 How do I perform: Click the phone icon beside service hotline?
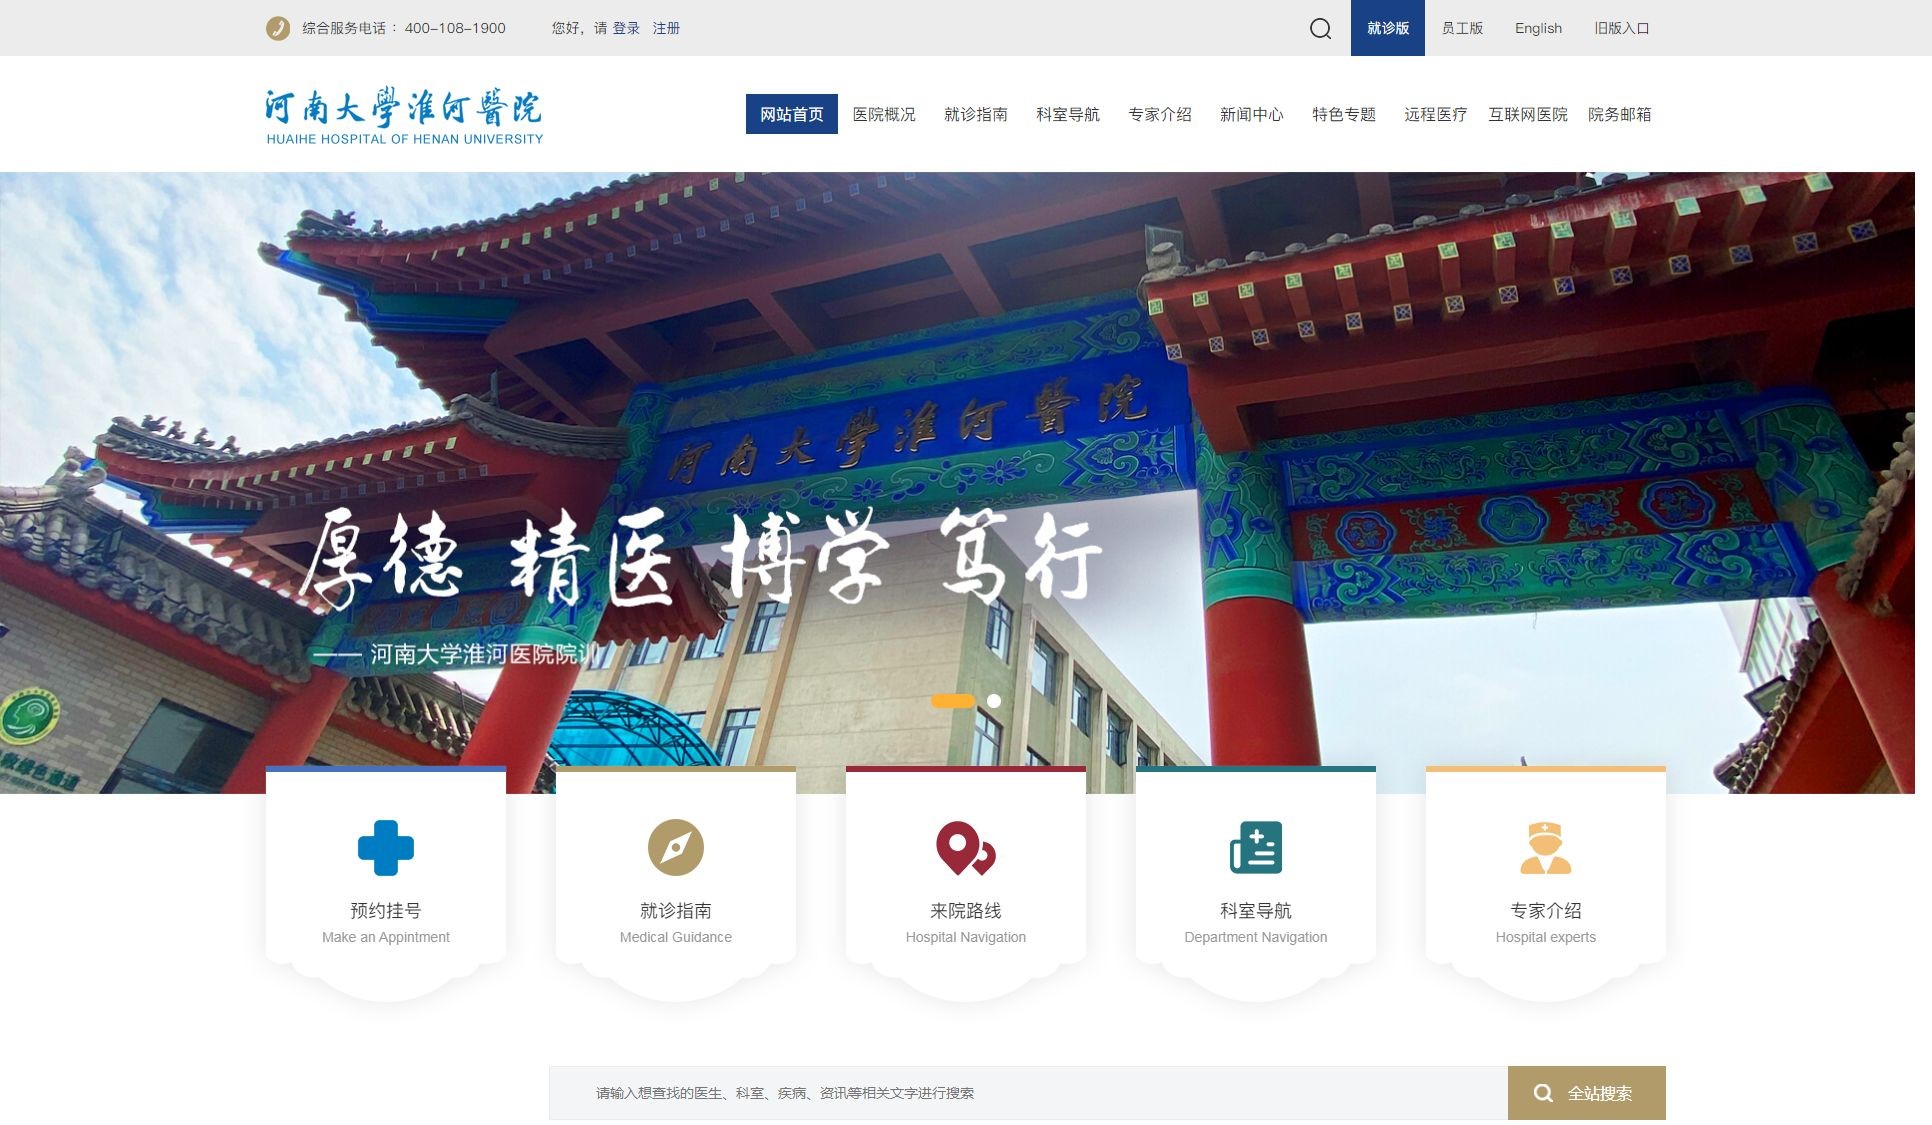point(278,28)
